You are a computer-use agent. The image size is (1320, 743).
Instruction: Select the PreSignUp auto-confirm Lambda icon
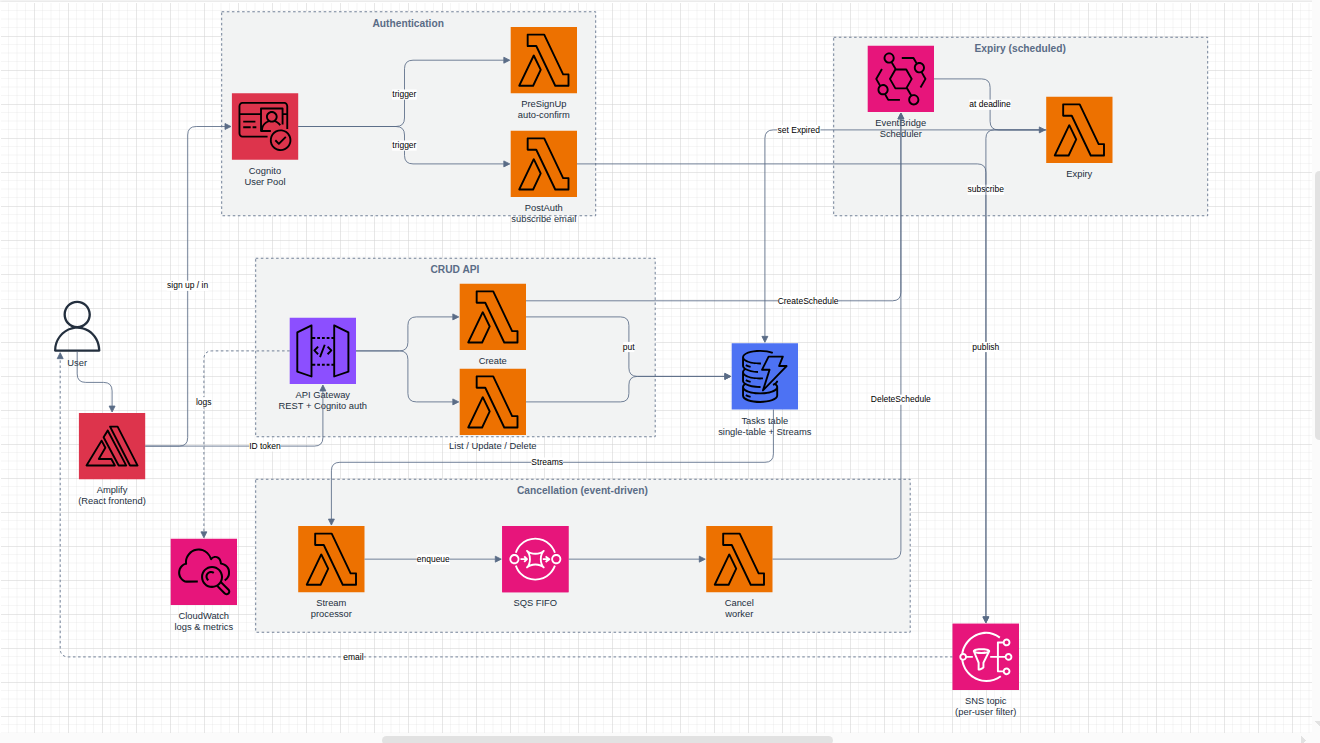[x=544, y=60]
